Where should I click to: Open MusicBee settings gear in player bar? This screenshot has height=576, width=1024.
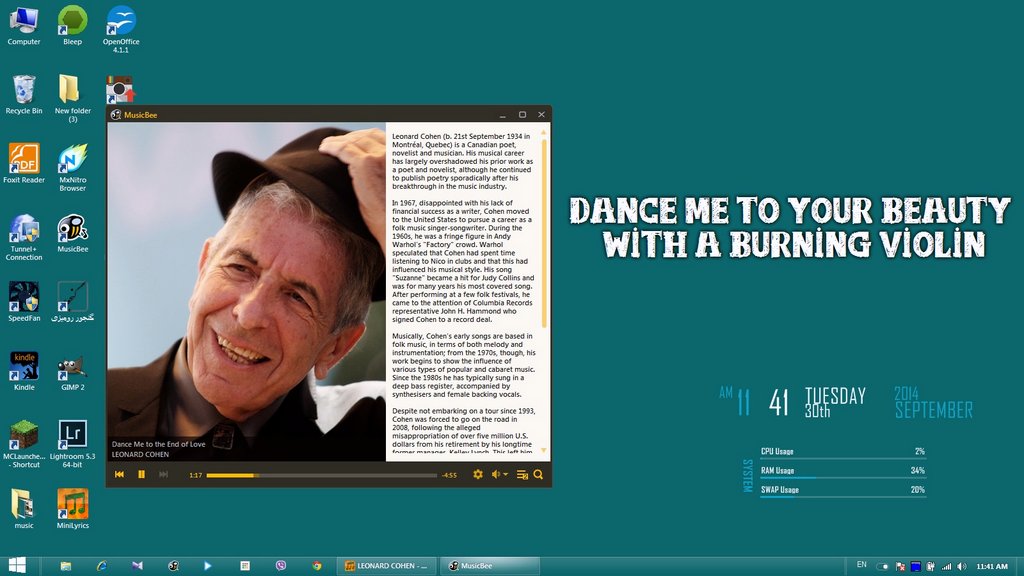point(478,474)
